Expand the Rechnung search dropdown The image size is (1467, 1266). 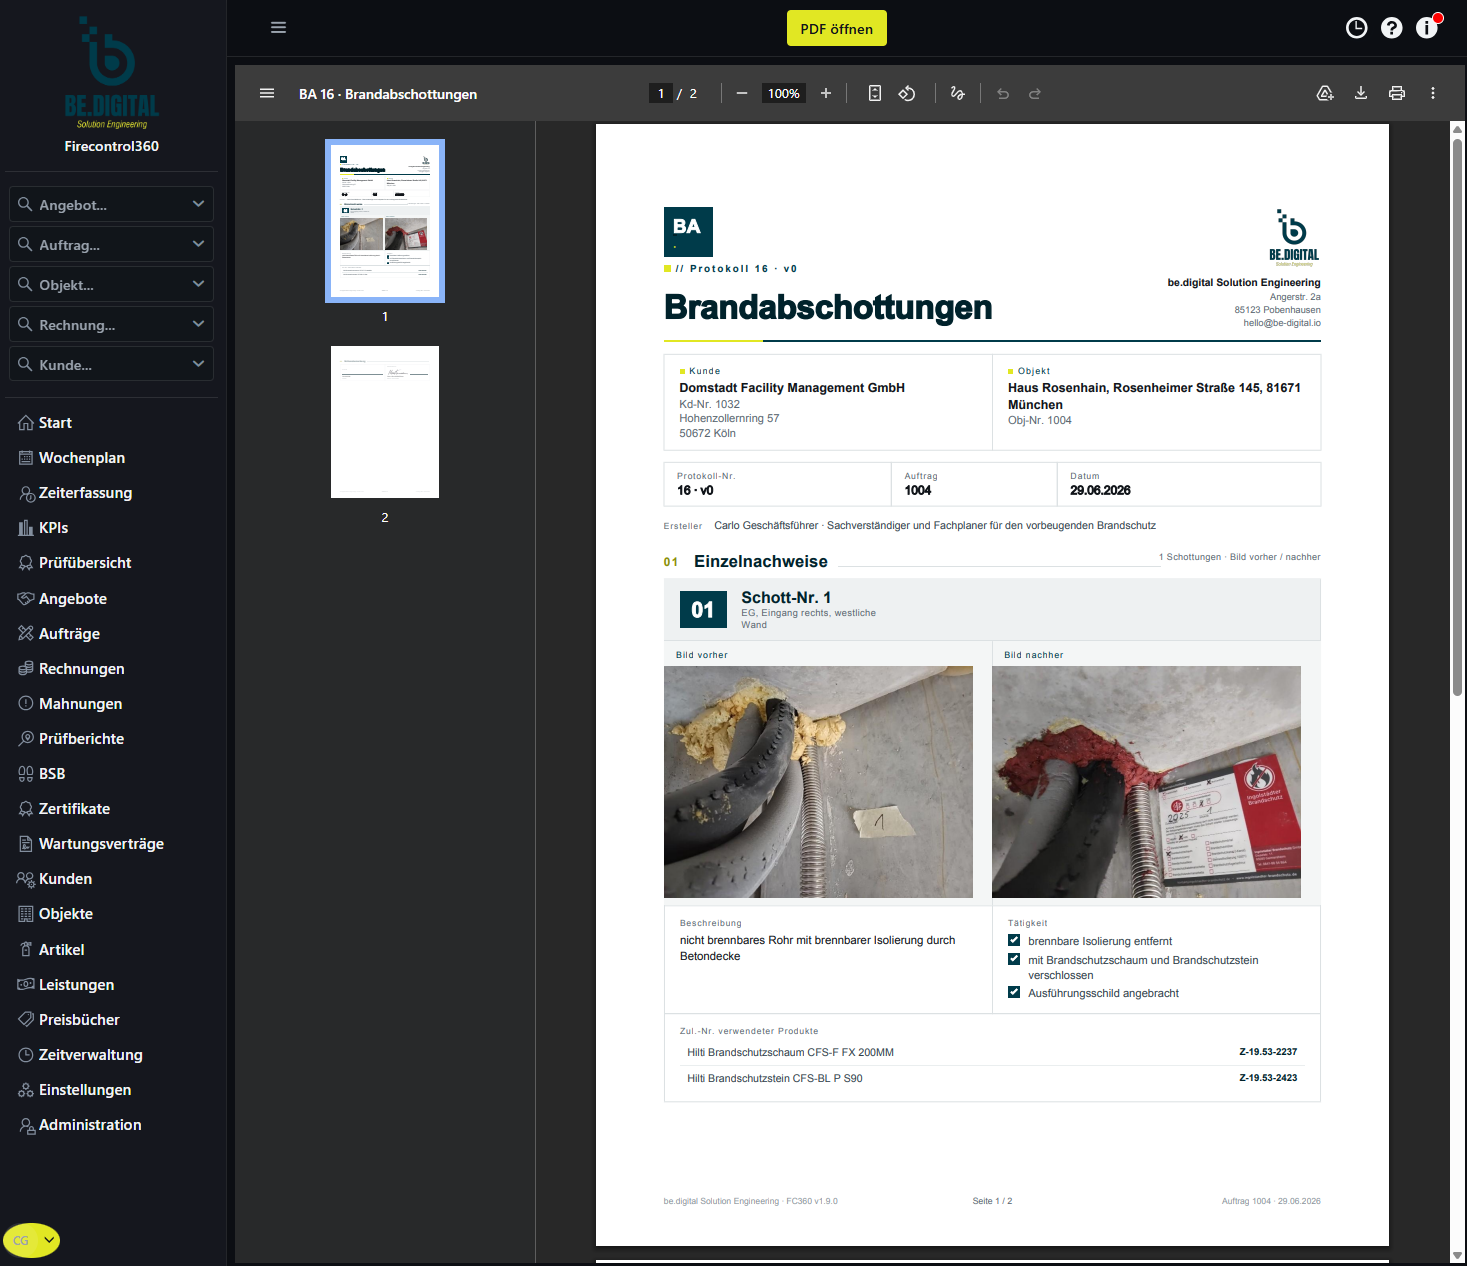[x=198, y=324]
